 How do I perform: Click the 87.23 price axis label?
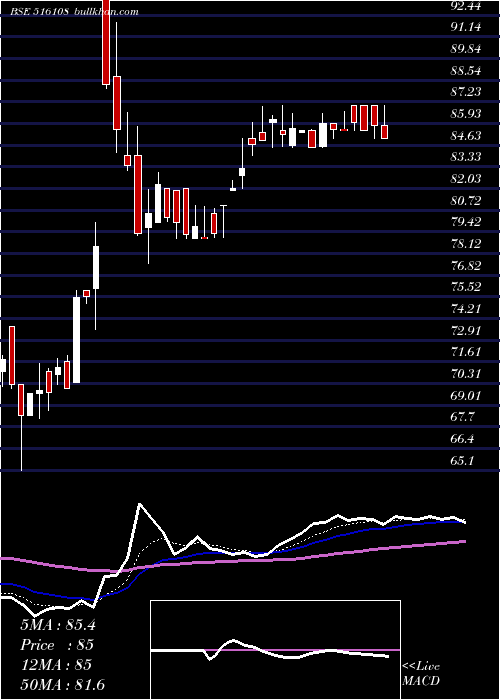pos(465,92)
